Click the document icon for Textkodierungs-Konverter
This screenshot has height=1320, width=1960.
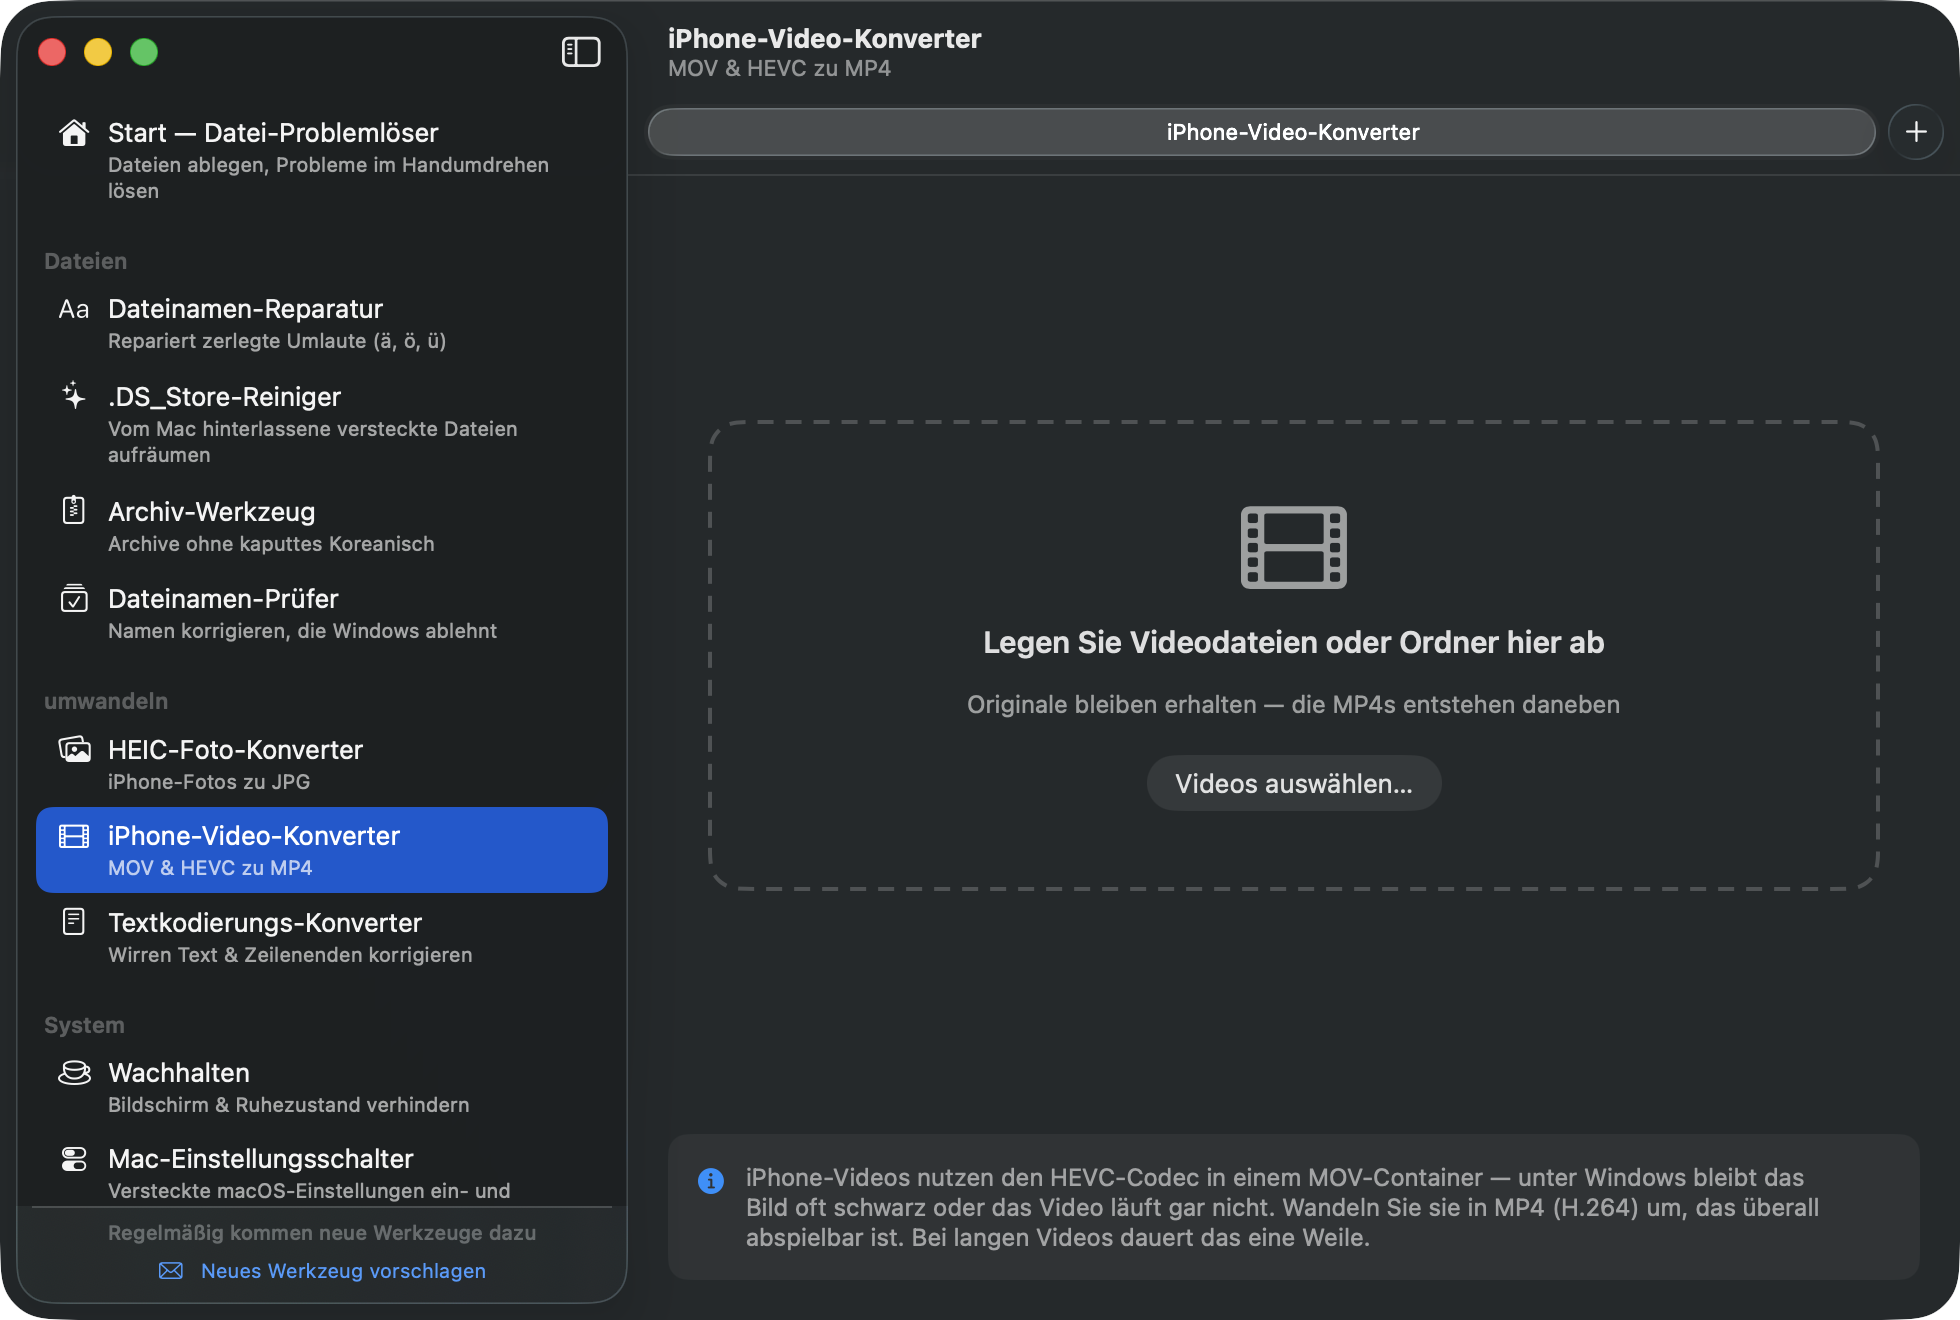74,922
